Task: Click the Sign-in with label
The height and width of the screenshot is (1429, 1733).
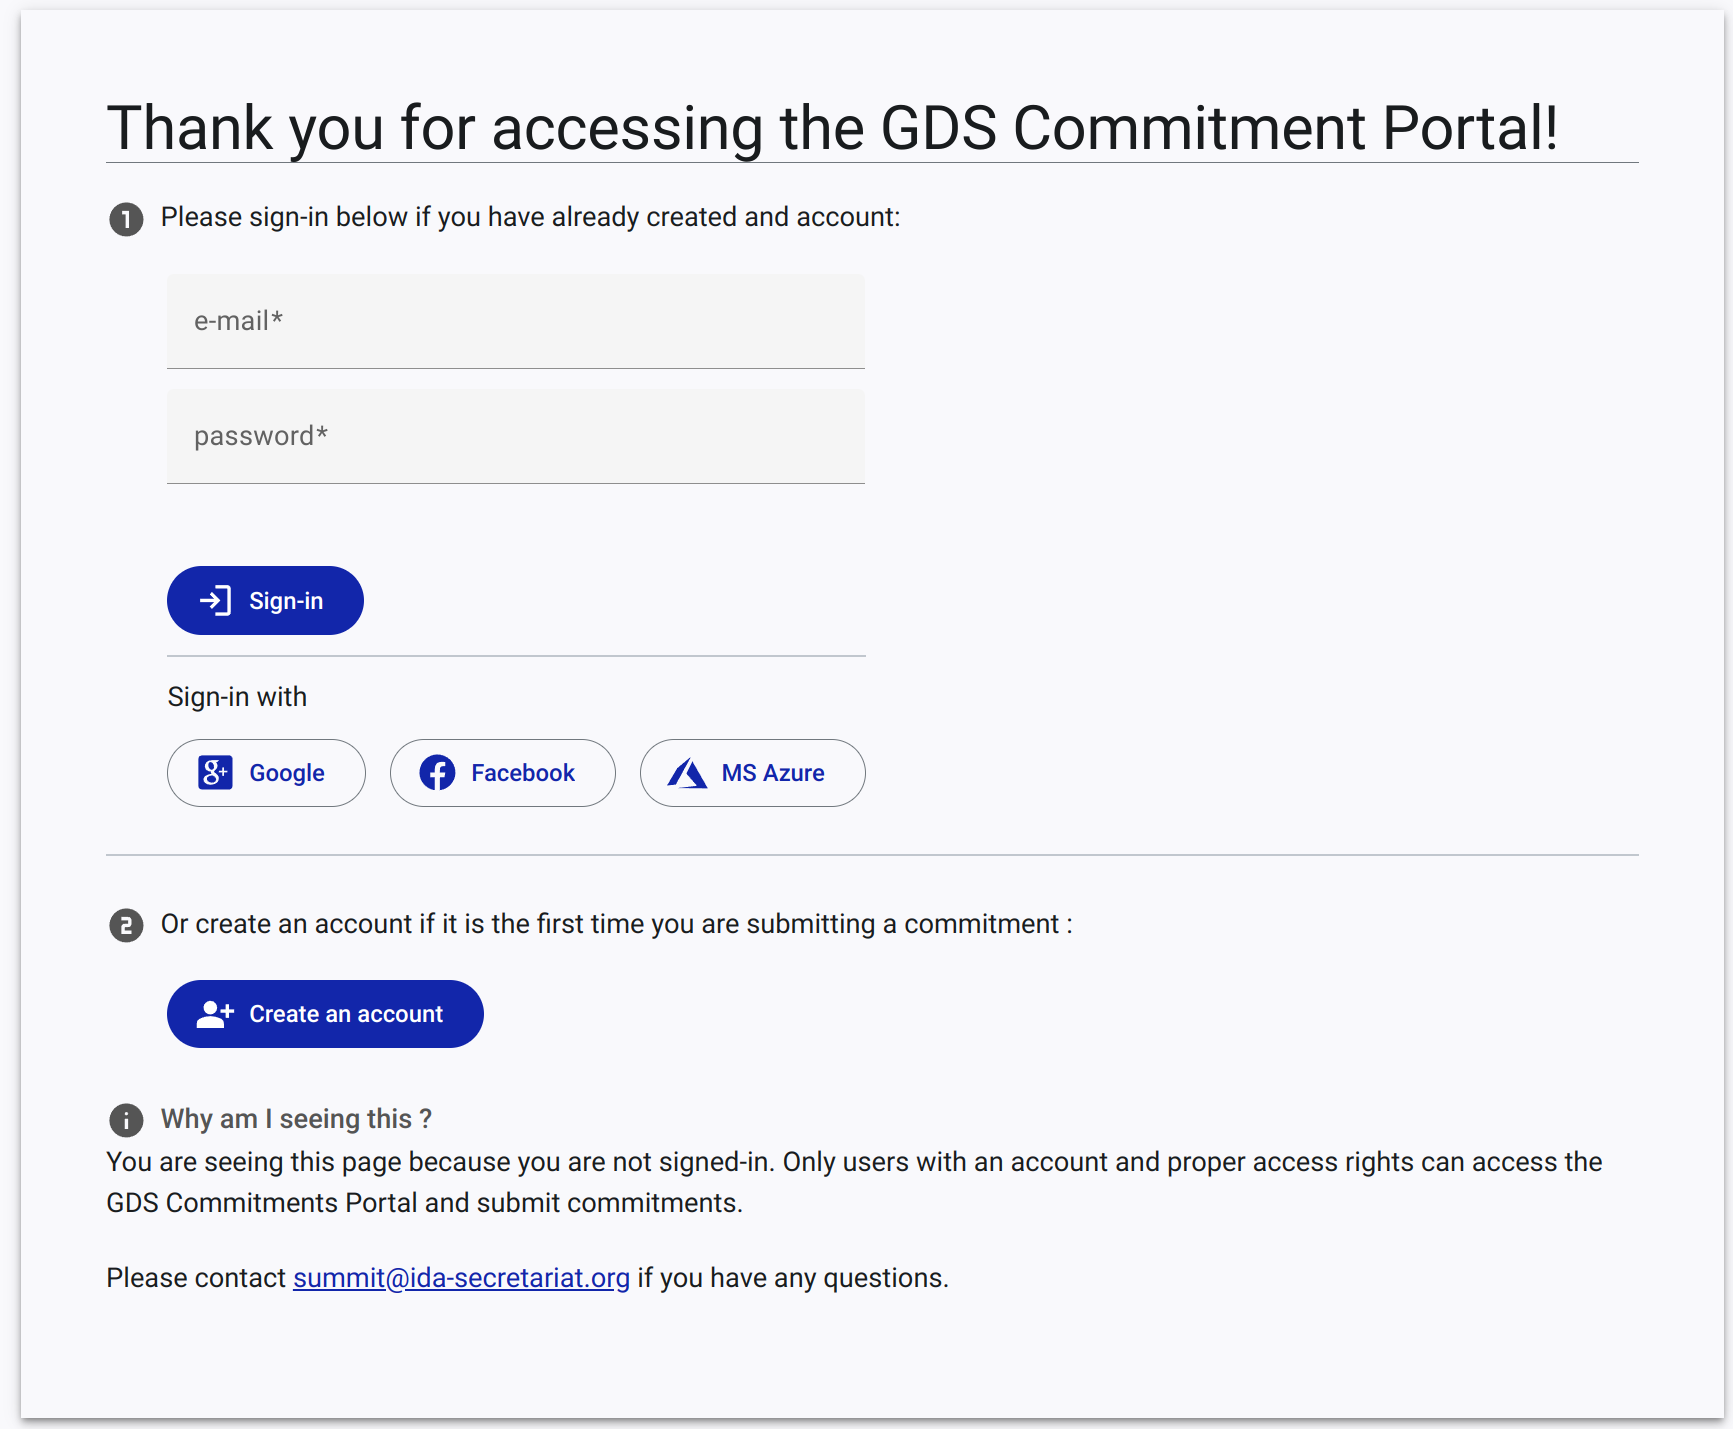Action: point(237,697)
